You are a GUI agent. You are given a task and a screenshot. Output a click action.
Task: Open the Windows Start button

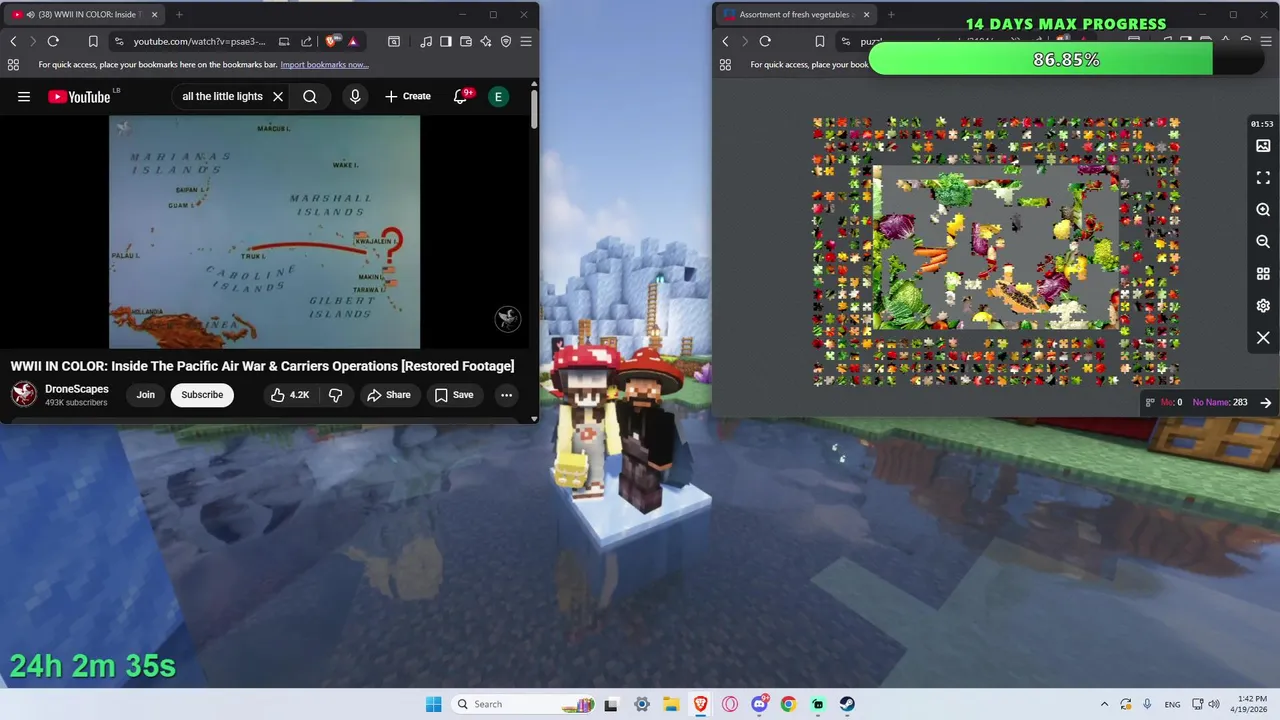point(433,704)
